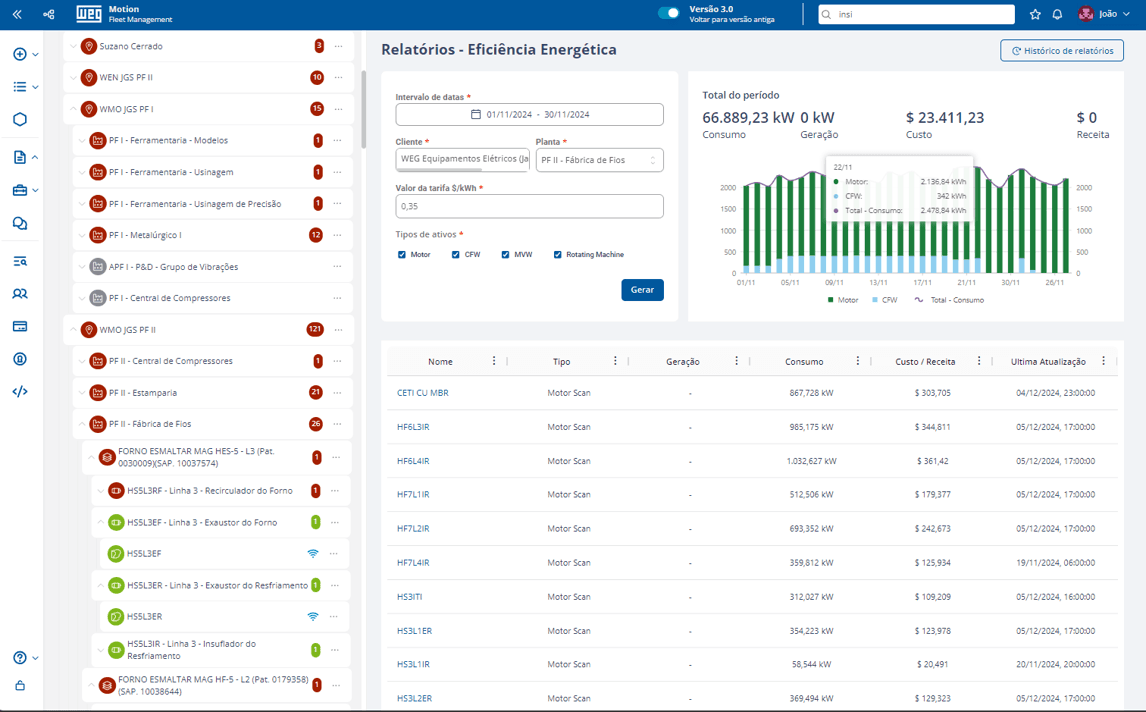Open the help question mark icon
Image resolution: width=1146 pixels, height=712 pixels.
pyautogui.click(x=20, y=657)
